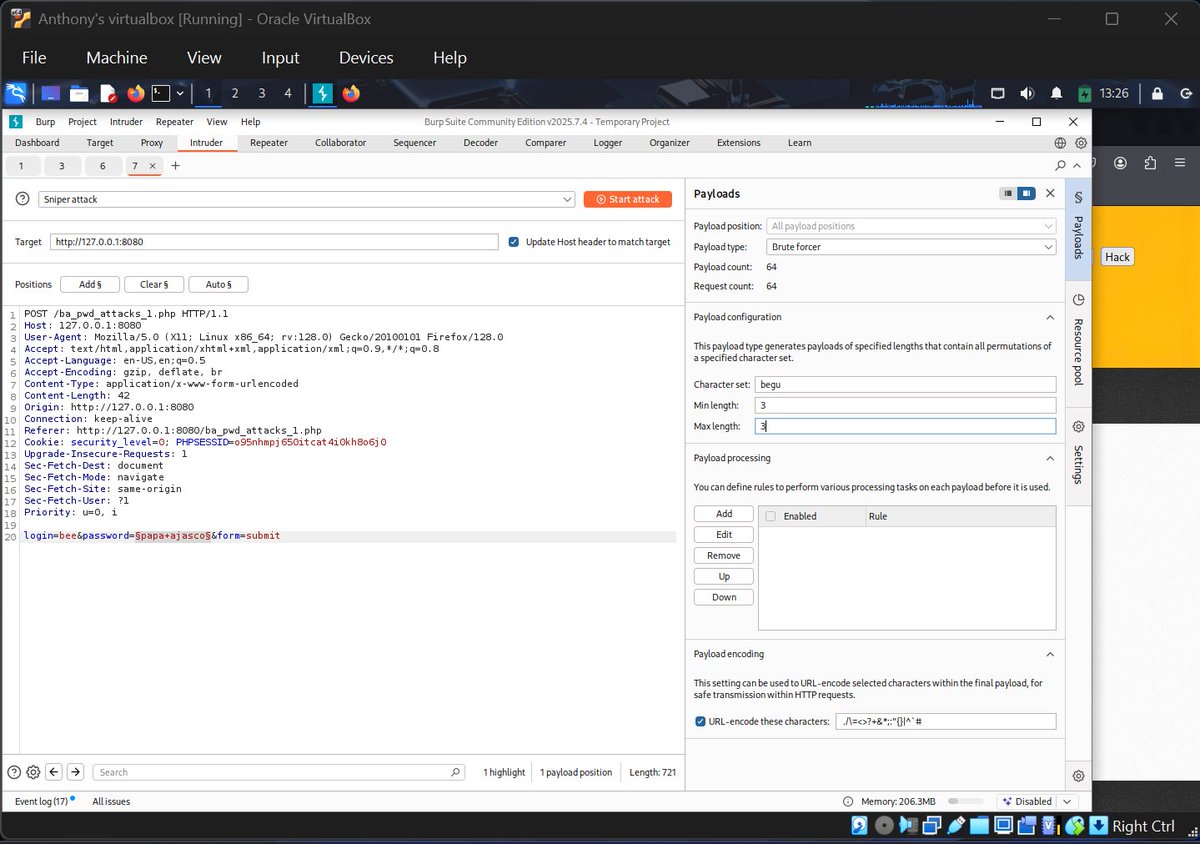The height and width of the screenshot is (844, 1200).
Task: Switch to the Firefox taskbar window after Burp icon
Action: pyautogui.click(x=351, y=93)
